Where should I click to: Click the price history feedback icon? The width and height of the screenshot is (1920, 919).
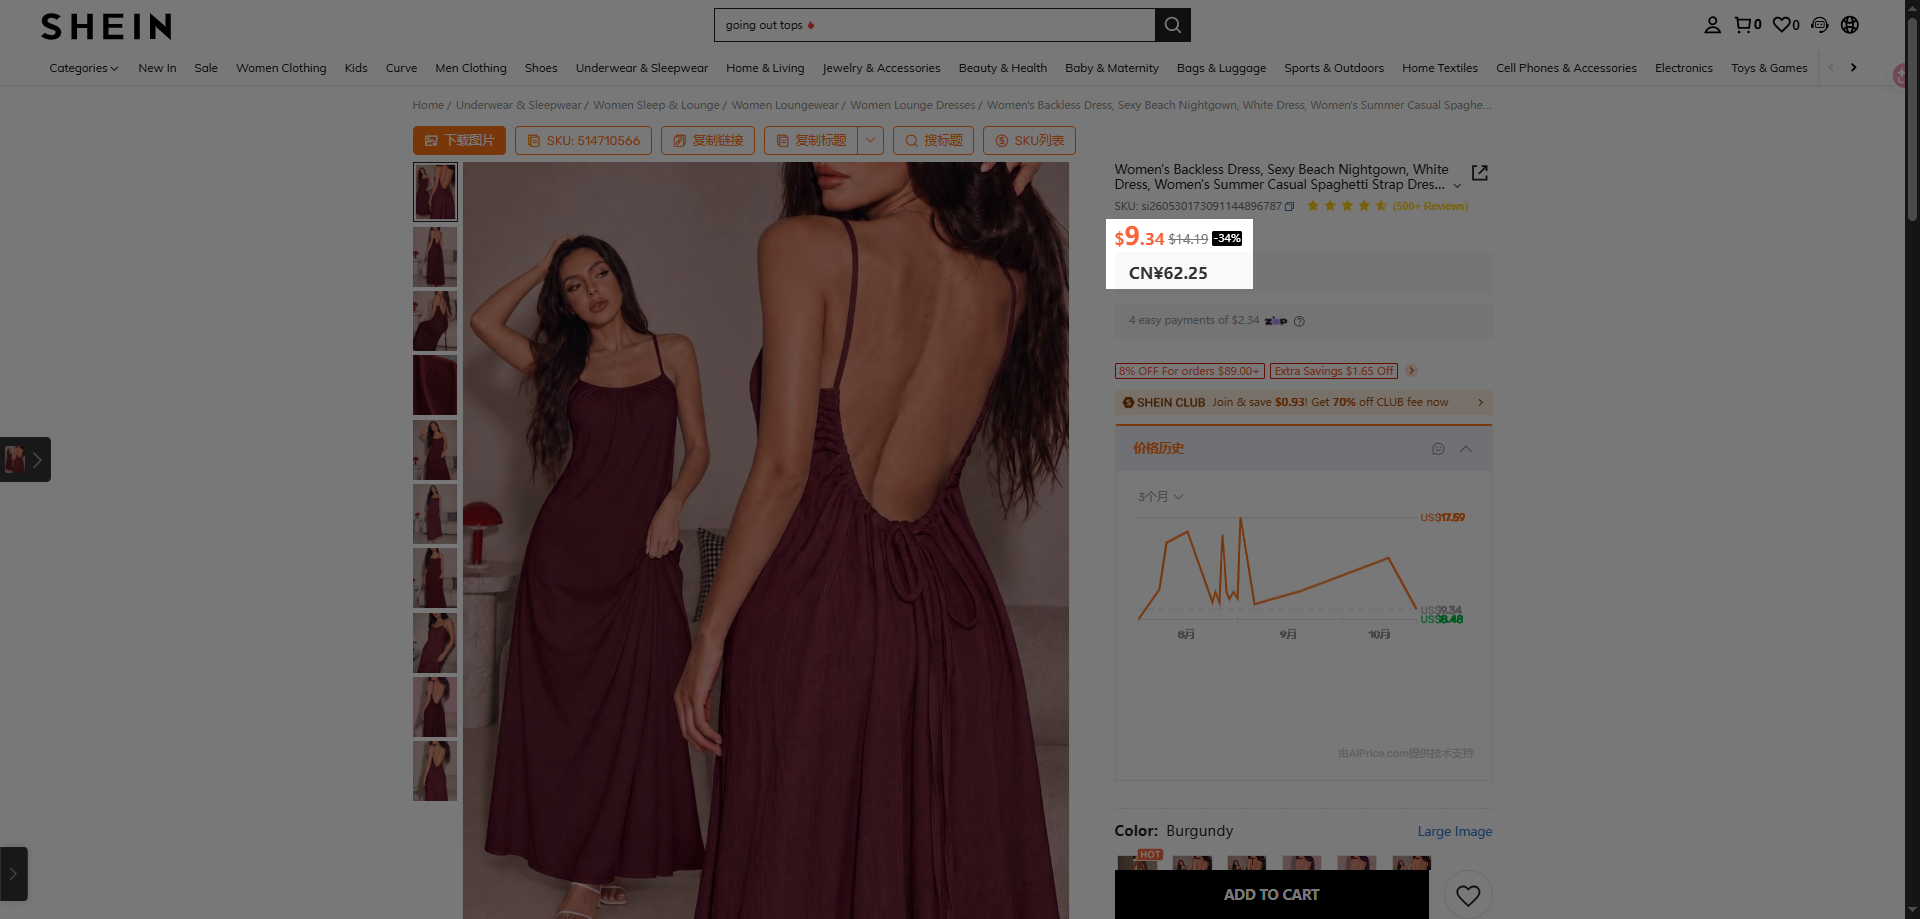point(1438,449)
